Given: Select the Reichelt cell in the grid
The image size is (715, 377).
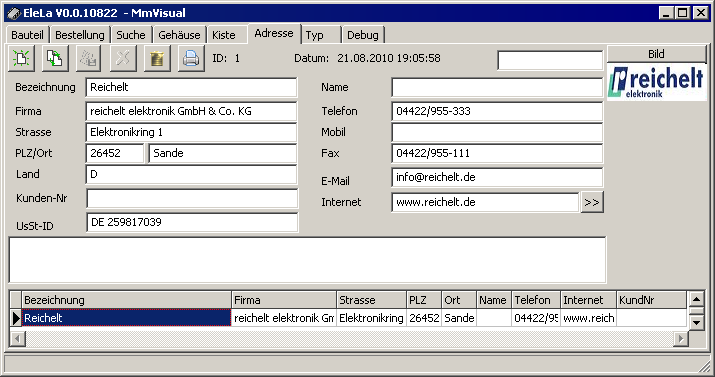Looking at the screenshot, I should (x=127, y=318).
